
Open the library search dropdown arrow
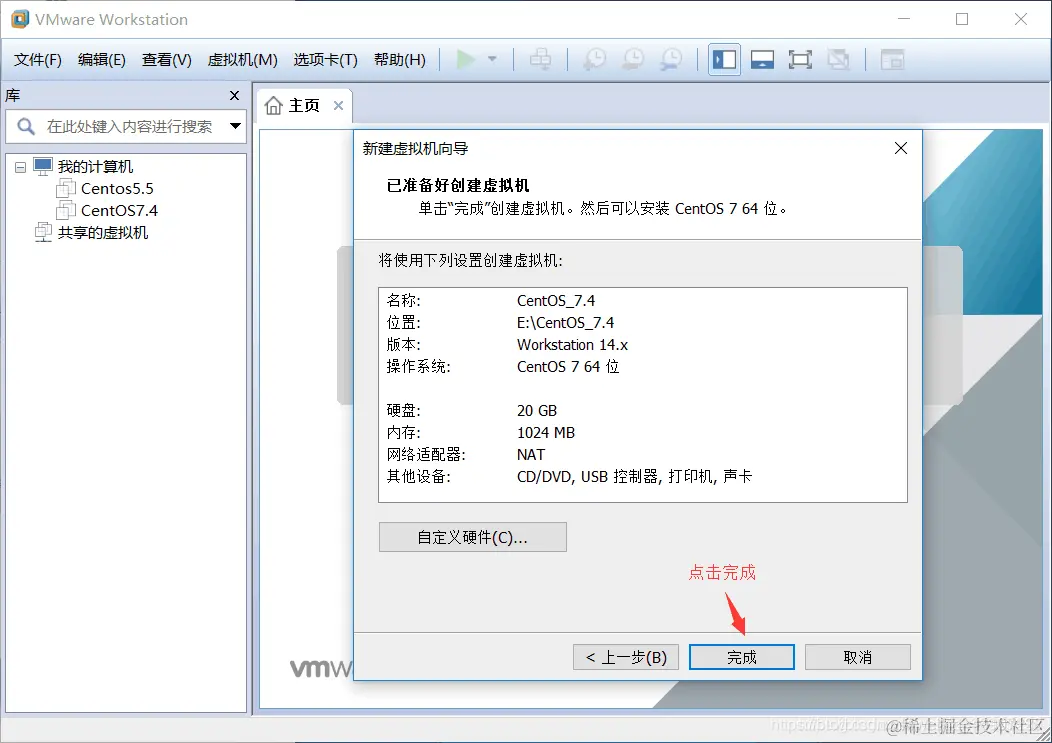234,127
